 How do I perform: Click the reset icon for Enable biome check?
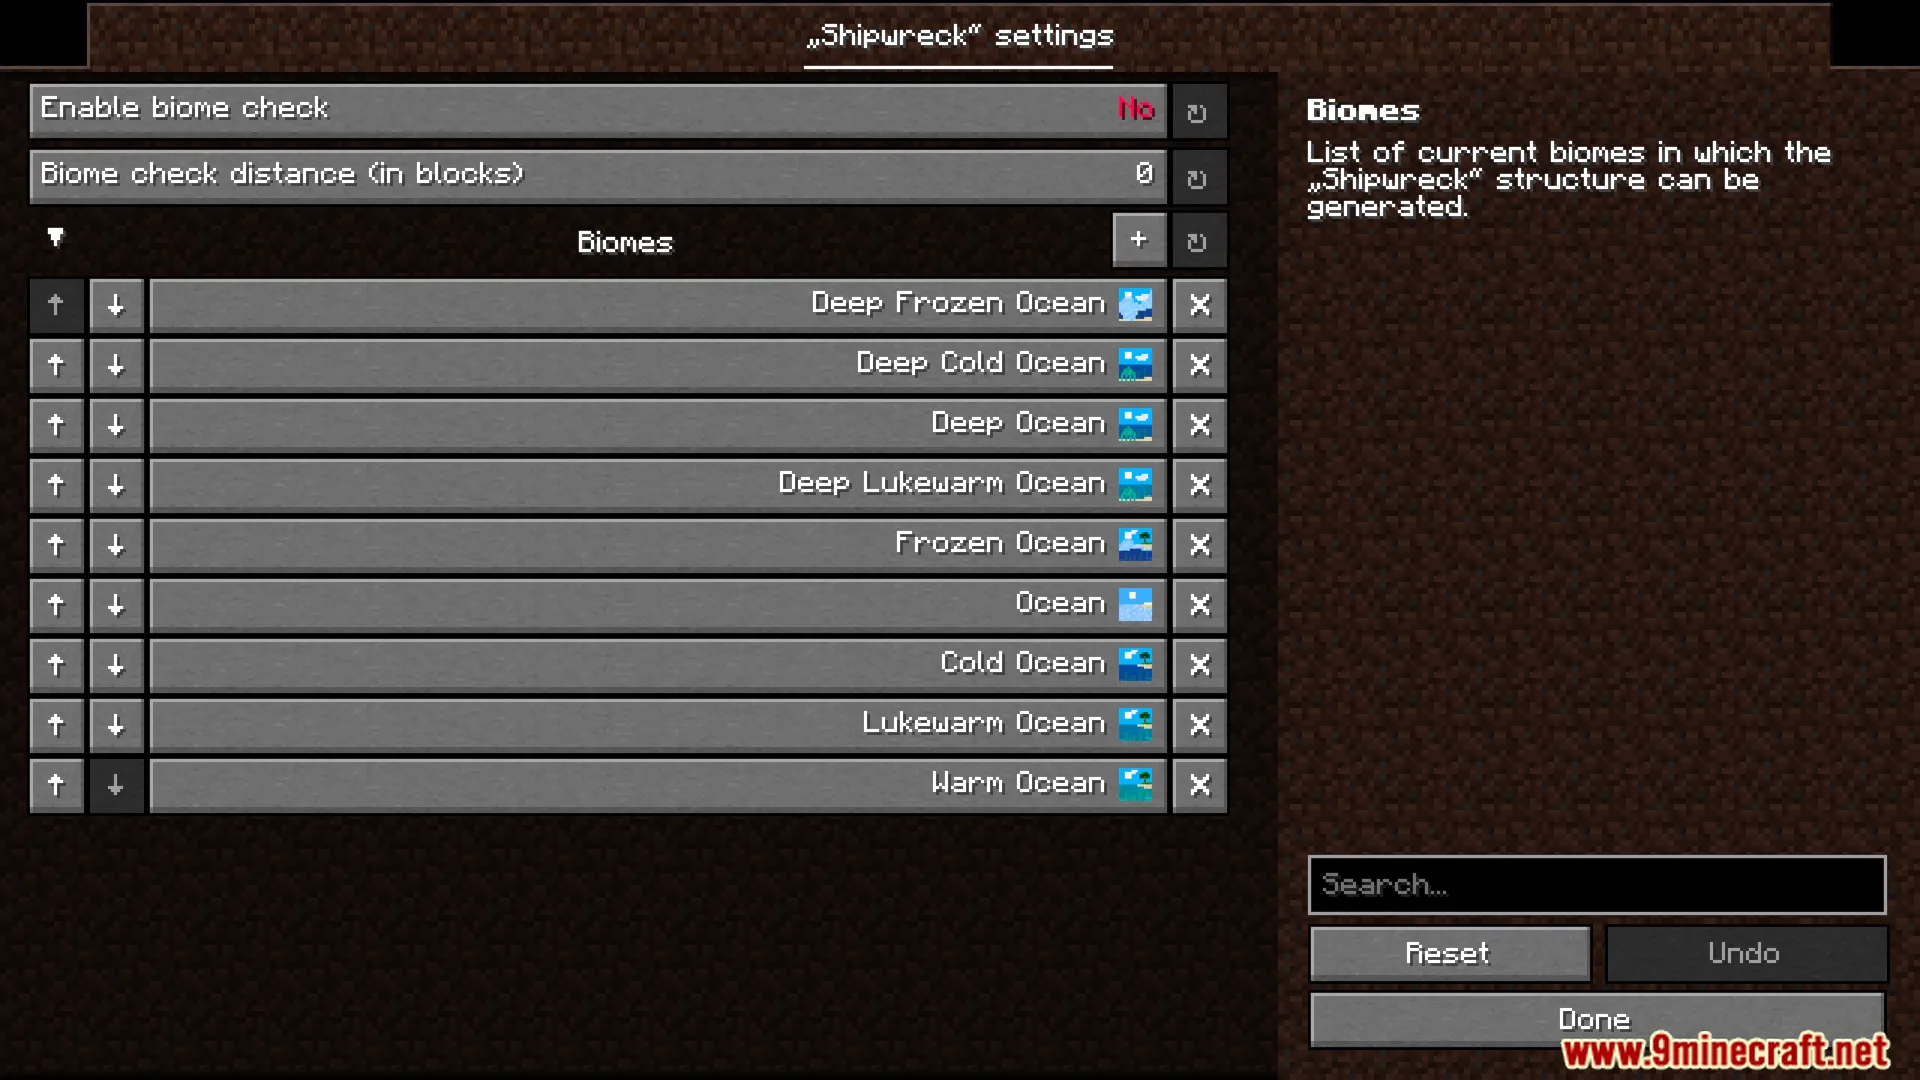[x=1197, y=111]
